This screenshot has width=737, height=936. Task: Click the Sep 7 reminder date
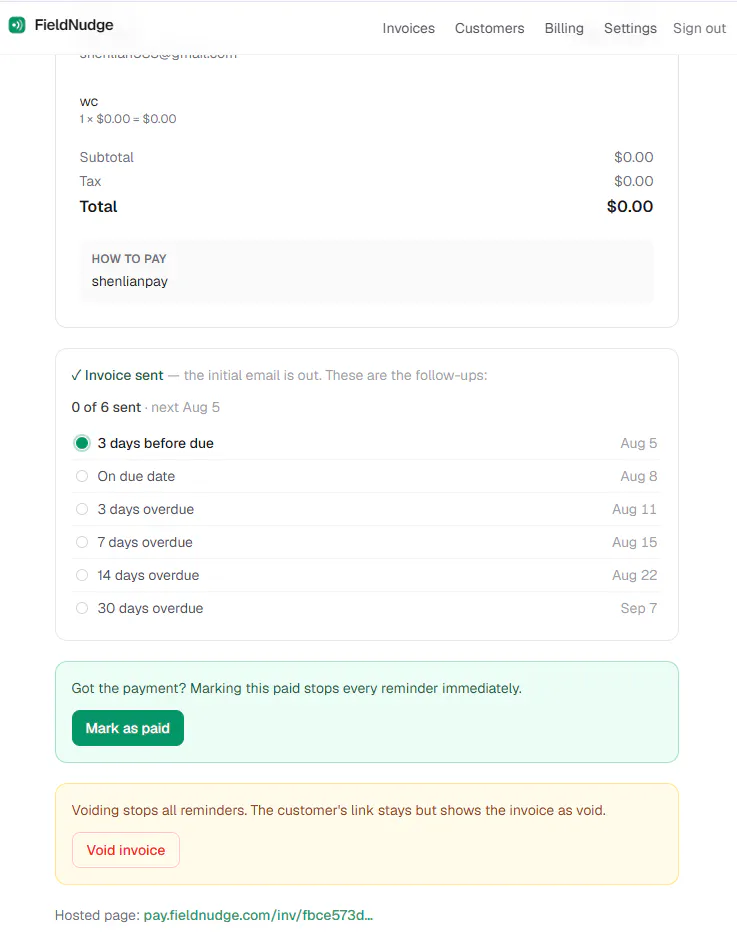tap(639, 608)
